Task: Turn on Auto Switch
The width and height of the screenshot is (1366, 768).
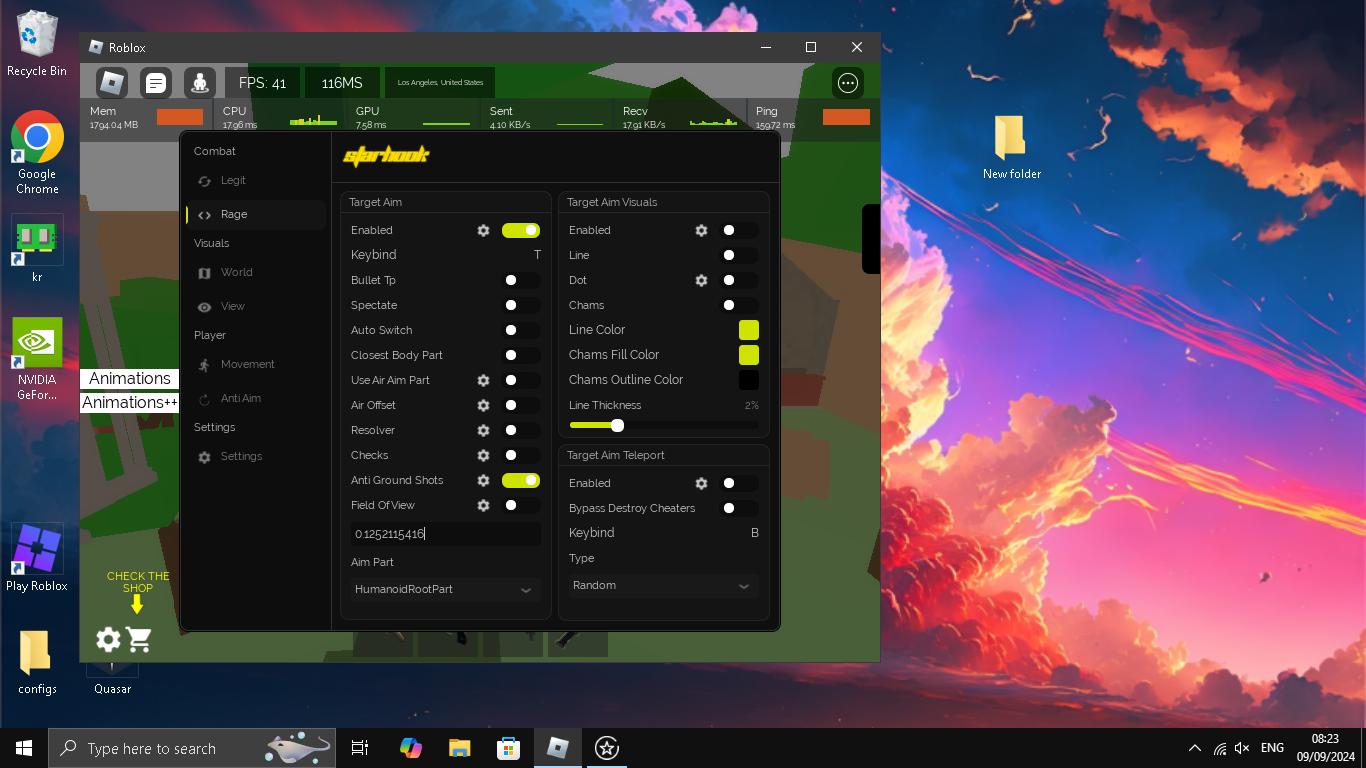Action: tap(521, 330)
